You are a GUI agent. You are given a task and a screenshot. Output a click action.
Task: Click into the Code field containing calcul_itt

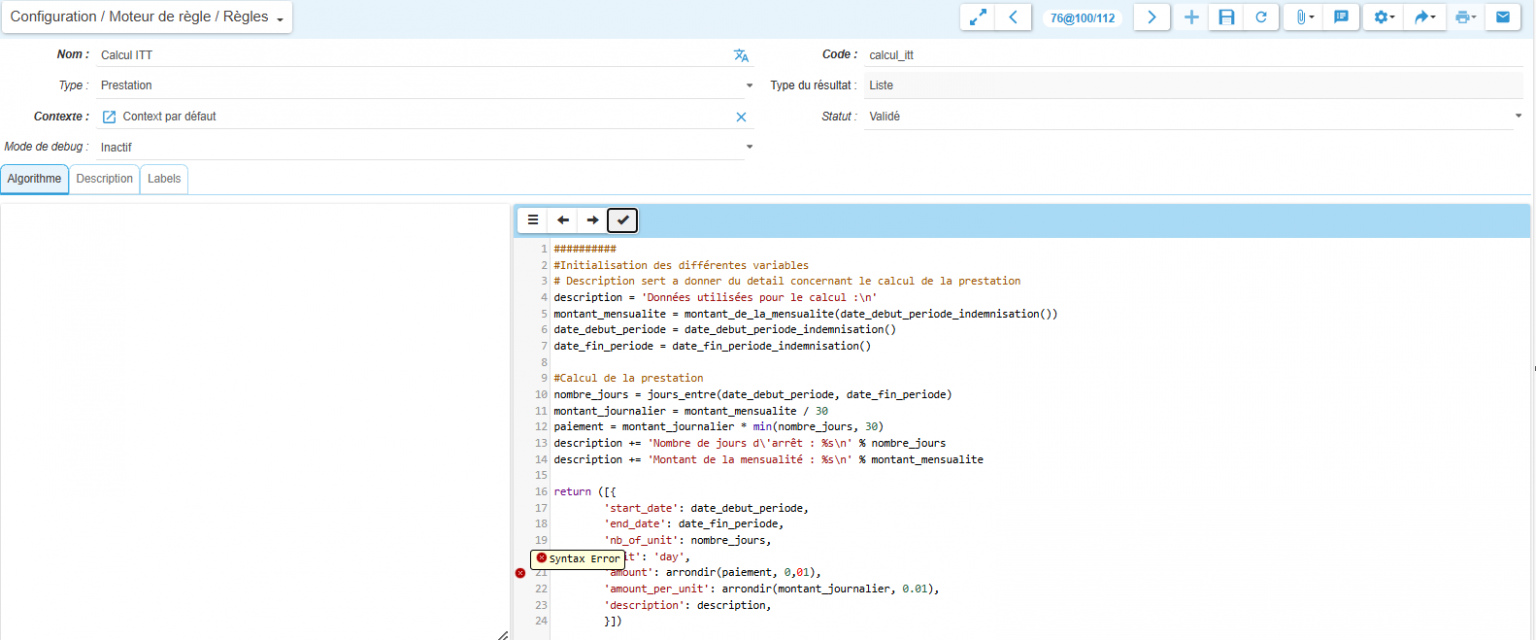1190,55
